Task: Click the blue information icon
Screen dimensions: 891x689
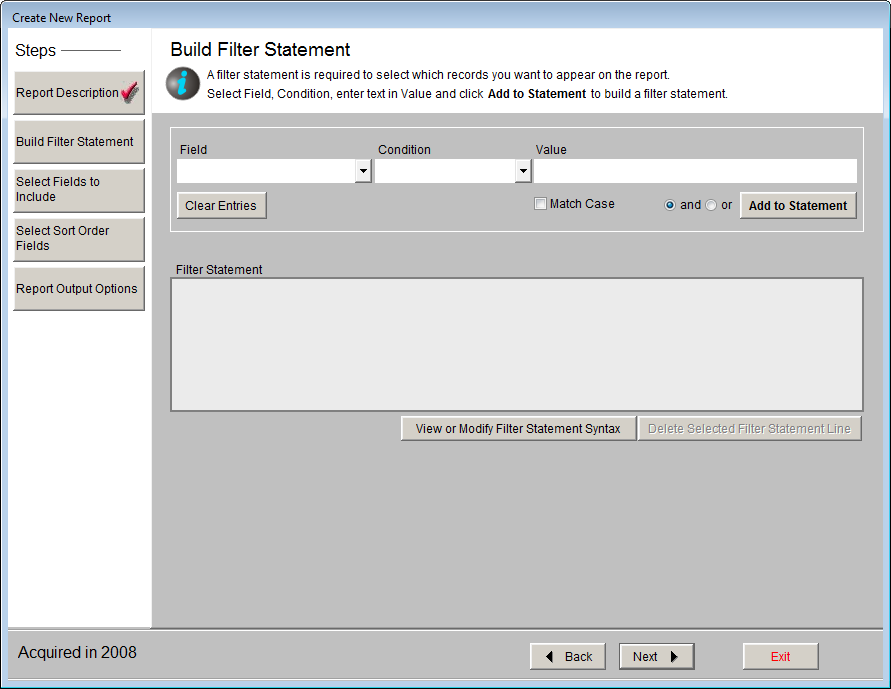Action: (x=182, y=82)
